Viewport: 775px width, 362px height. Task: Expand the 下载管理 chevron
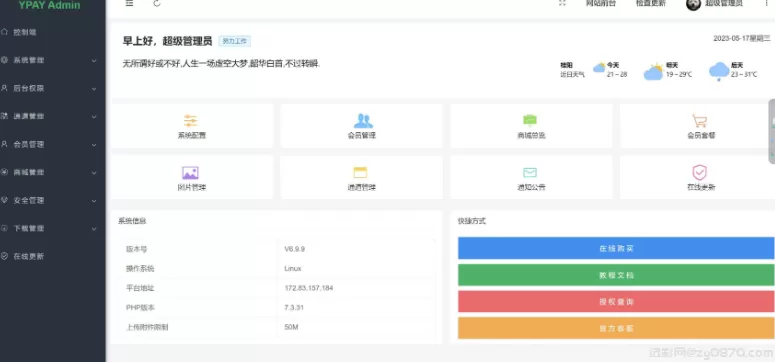94,228
